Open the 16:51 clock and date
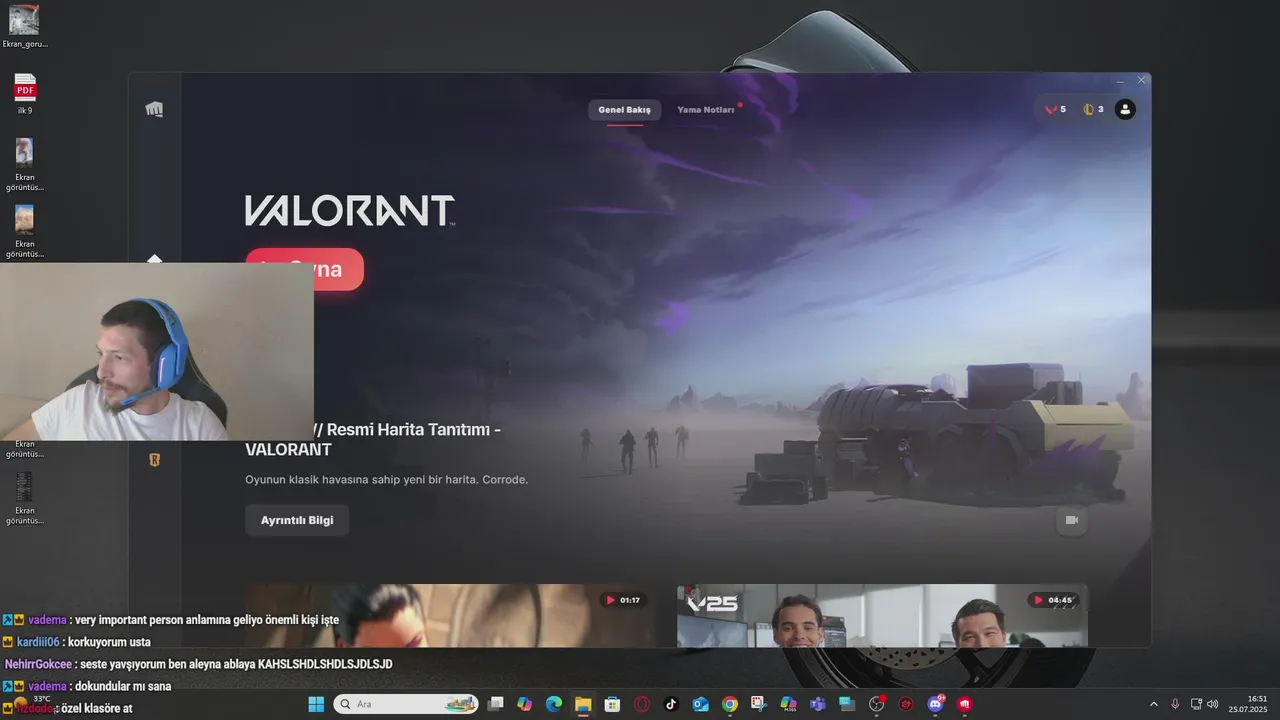Viewport: 1280px width, 720px height. tap(1248, 704)
